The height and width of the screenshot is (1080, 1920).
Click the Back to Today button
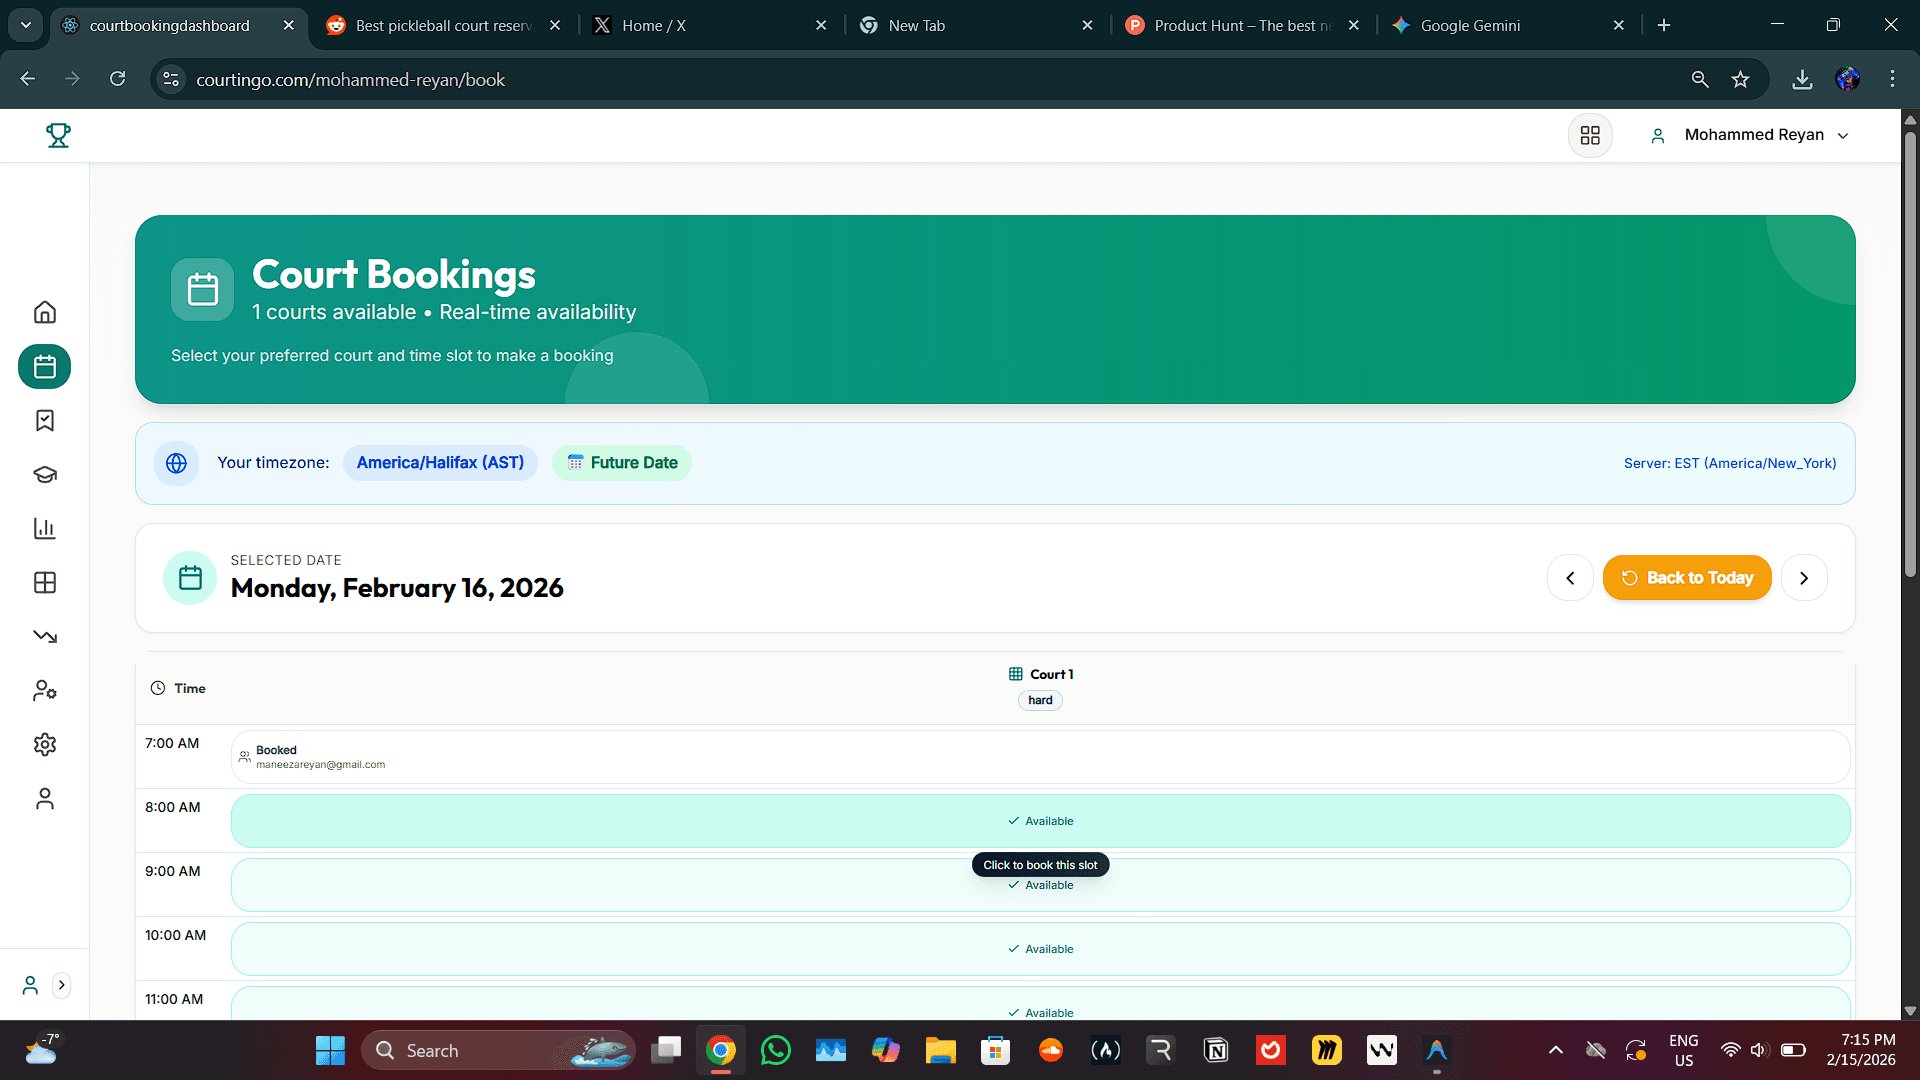1687,577
